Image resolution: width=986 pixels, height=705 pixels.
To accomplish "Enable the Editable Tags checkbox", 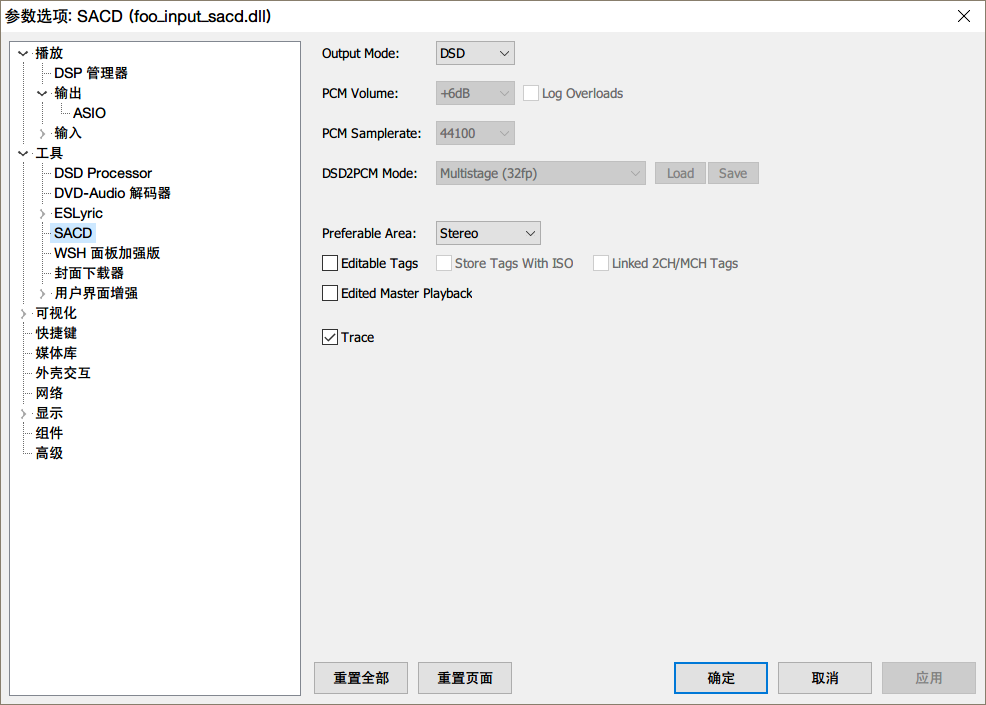I will click(330, 263).
